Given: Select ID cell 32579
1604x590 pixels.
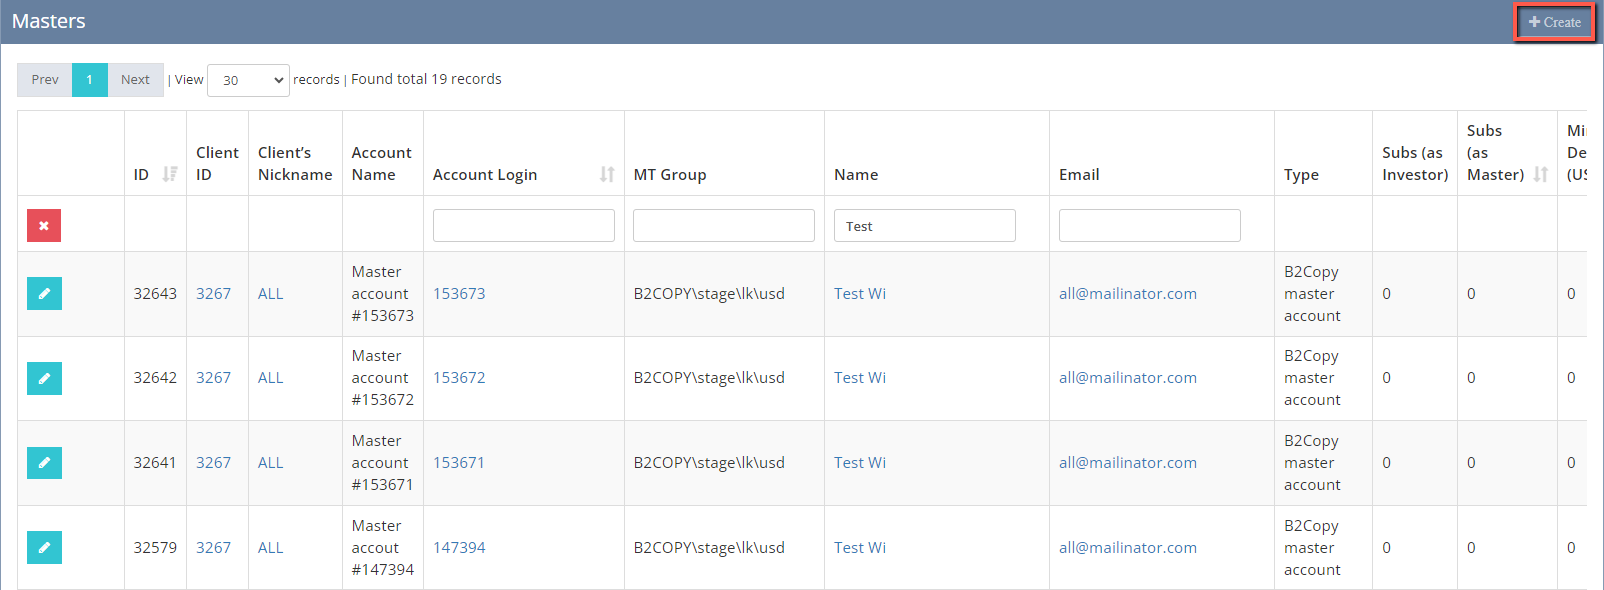Looking at the screenshot, I should pos(155,547).
